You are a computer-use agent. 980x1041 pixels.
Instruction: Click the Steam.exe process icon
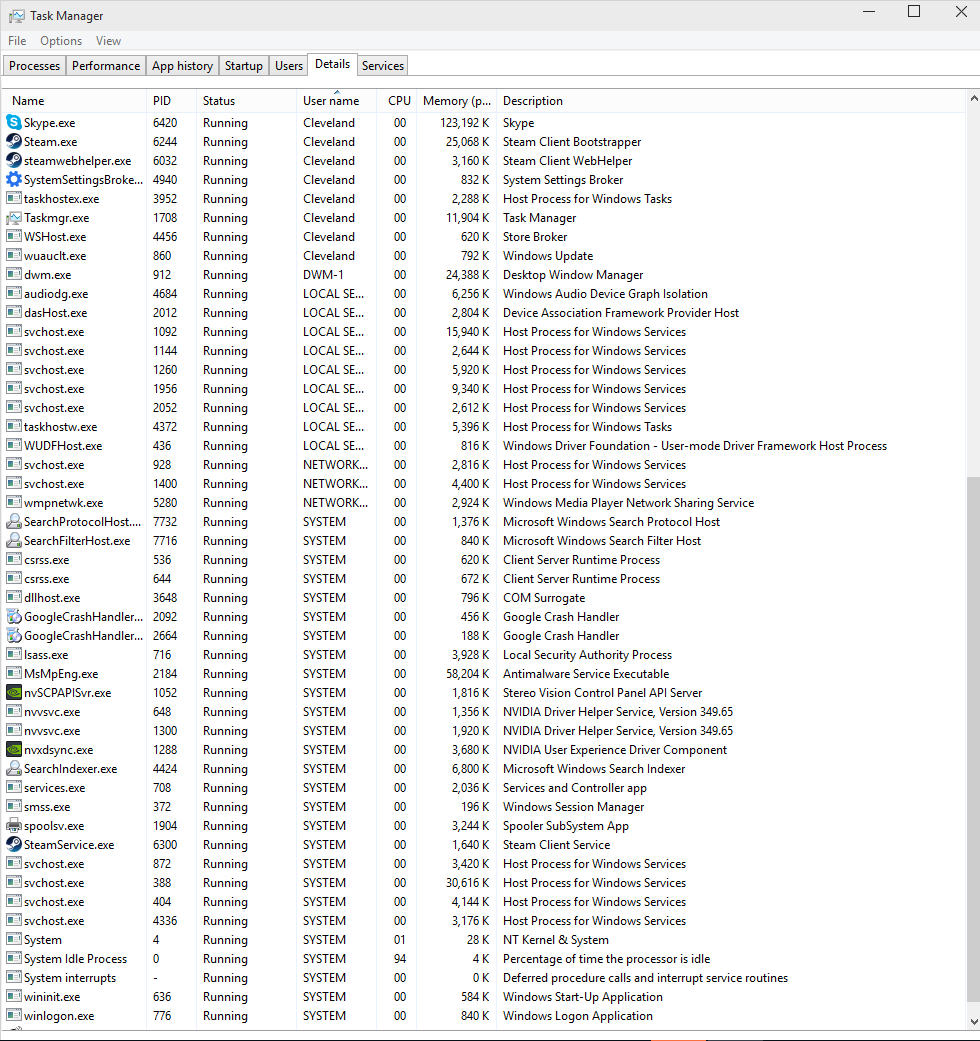[x=13, y=141]
